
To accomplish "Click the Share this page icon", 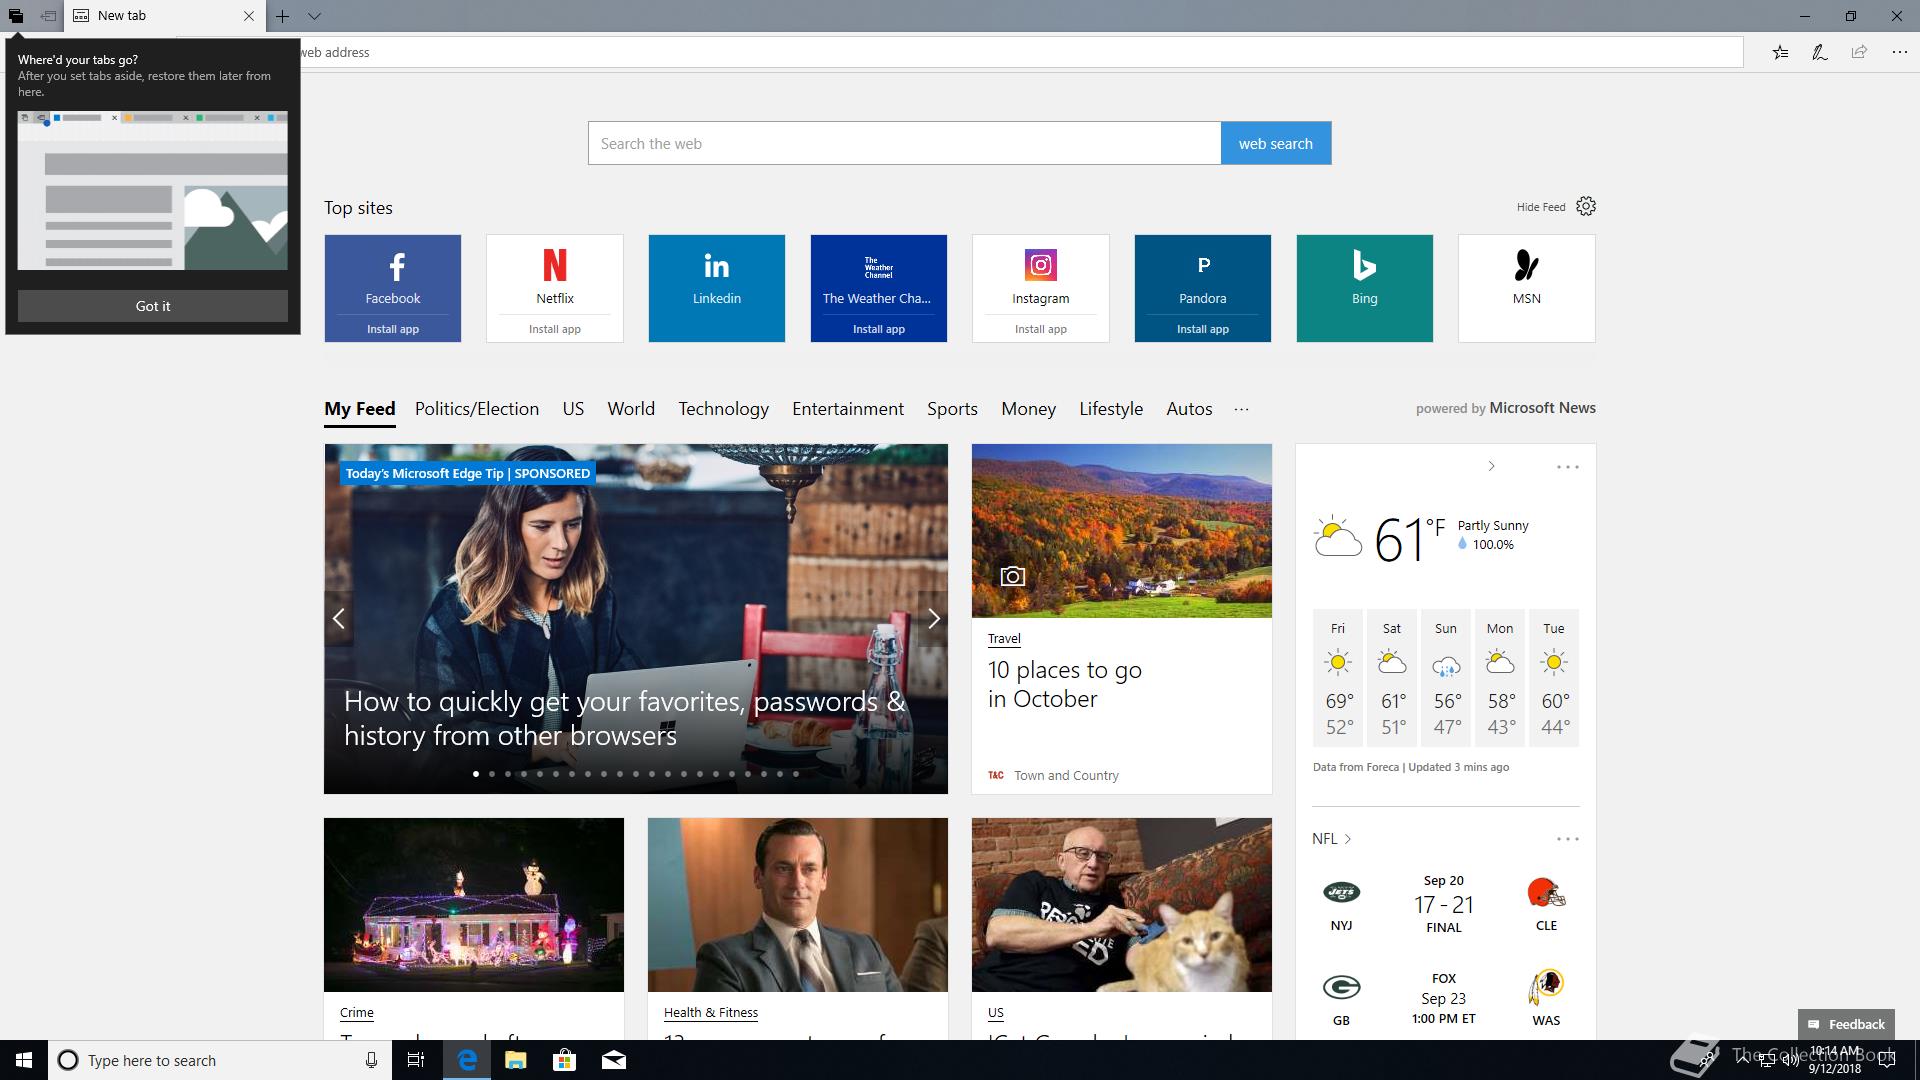I will click(1859, 52).
